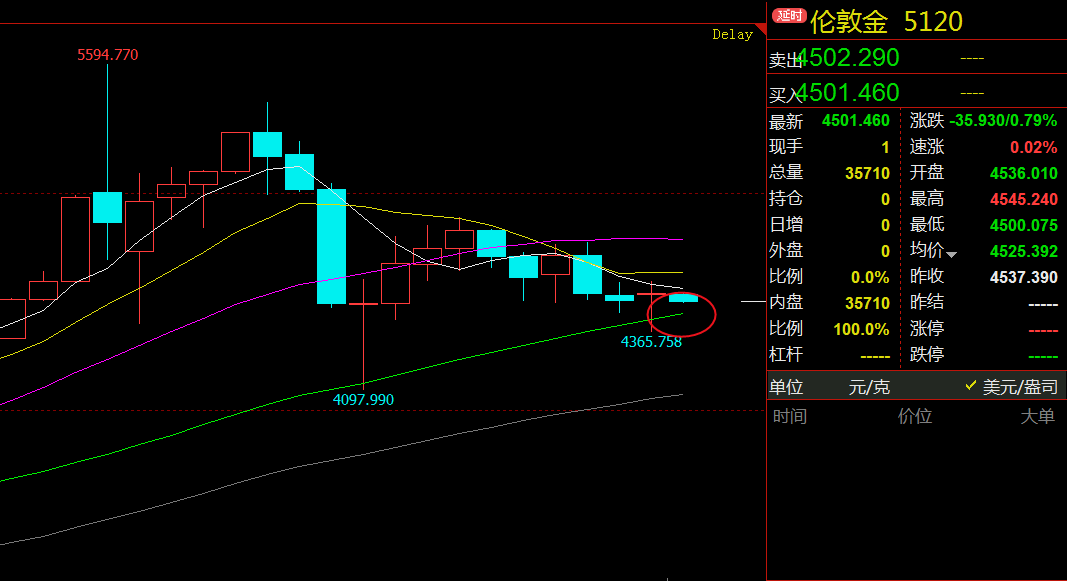This screenshot has width=1067, height=581.
Task: Click the 时间 column header
Action: (790, 416)
